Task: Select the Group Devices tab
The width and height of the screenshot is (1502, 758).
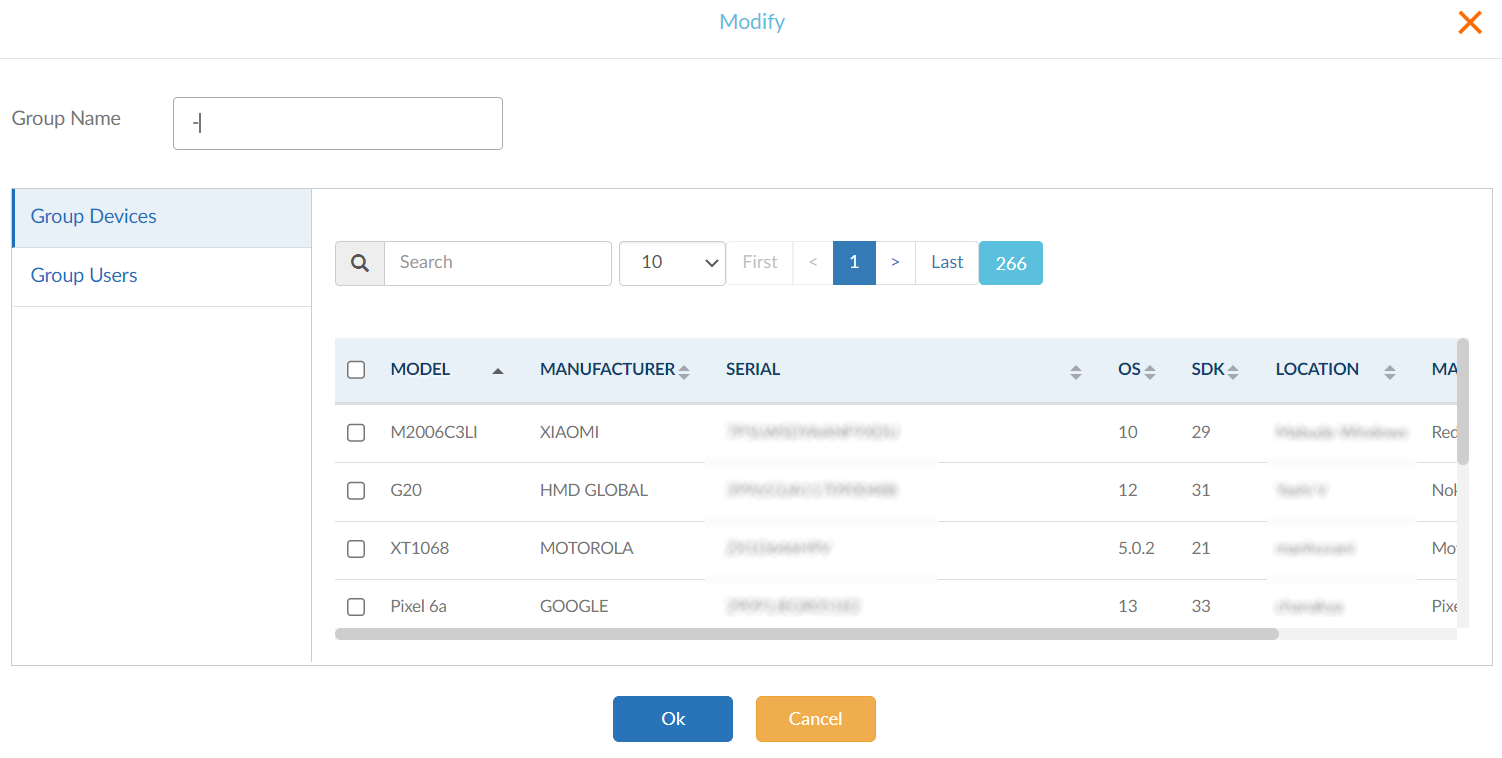Action: (94, 217)
